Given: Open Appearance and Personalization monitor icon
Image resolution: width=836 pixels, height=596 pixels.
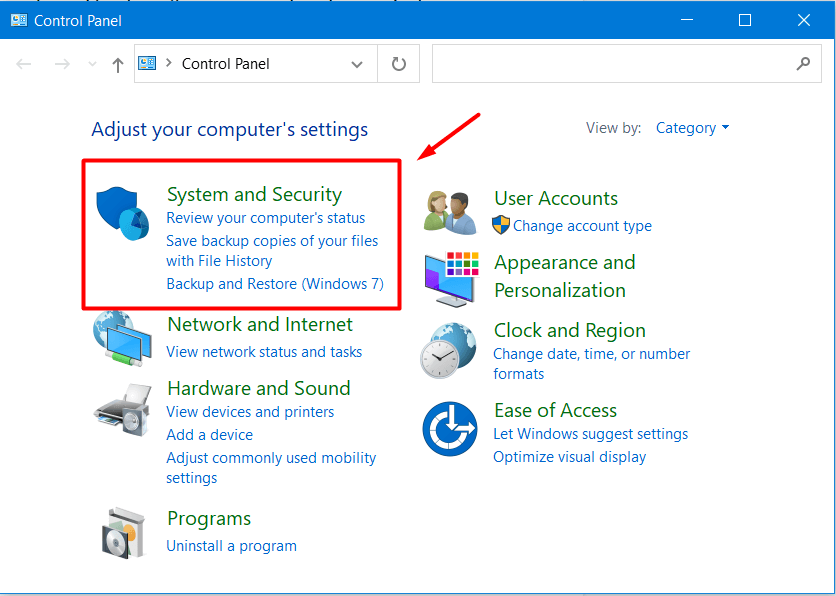Looking at the screenshot, I should (451, 279).
